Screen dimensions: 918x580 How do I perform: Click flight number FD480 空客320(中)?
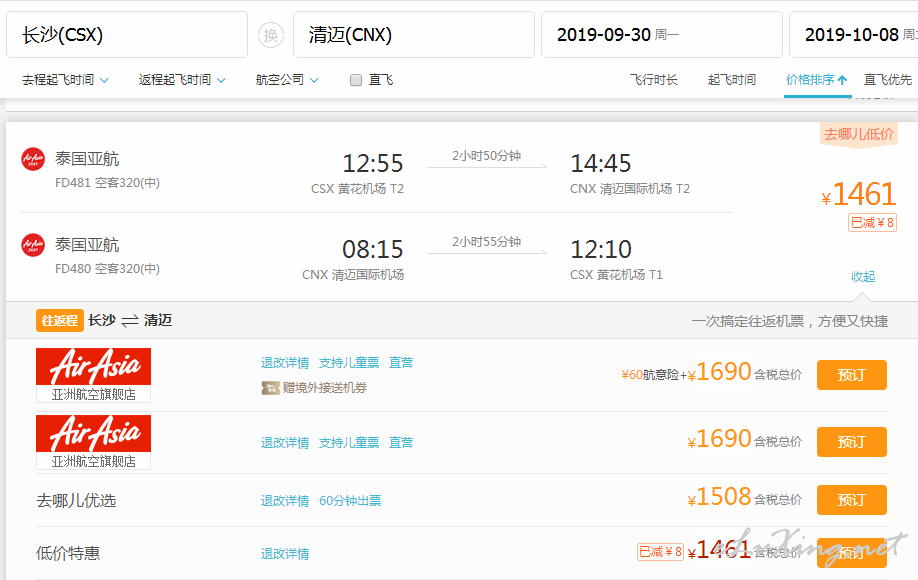(x=107, y=269)
